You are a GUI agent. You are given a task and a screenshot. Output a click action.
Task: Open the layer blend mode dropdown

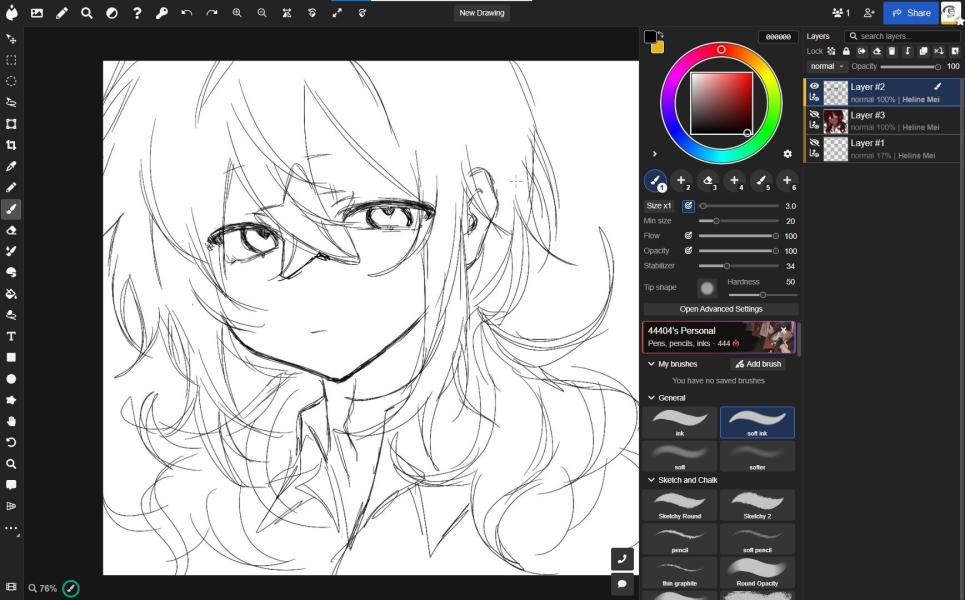[827, 66]
